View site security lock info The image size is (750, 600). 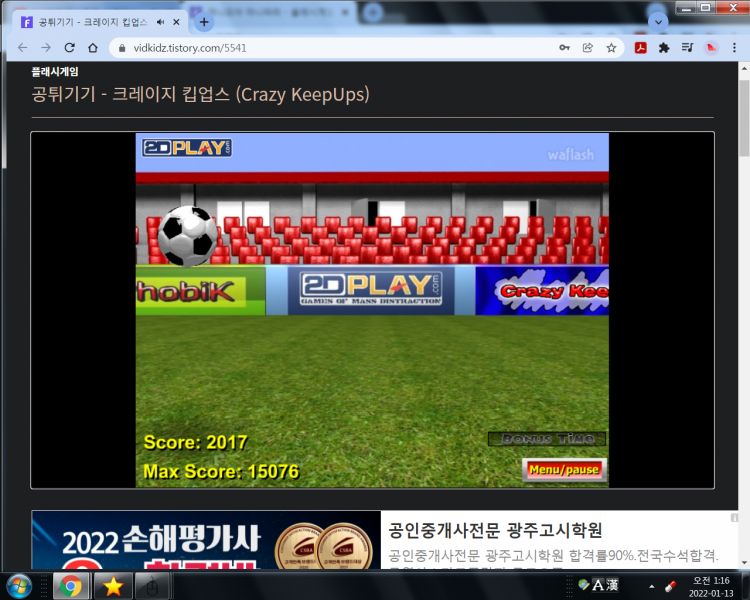(122, 48)
